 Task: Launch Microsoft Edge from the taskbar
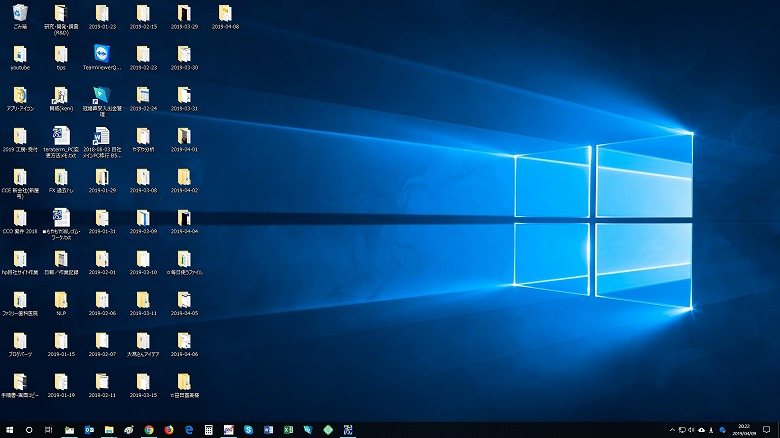pyautogui.click(x=189, y=430)
